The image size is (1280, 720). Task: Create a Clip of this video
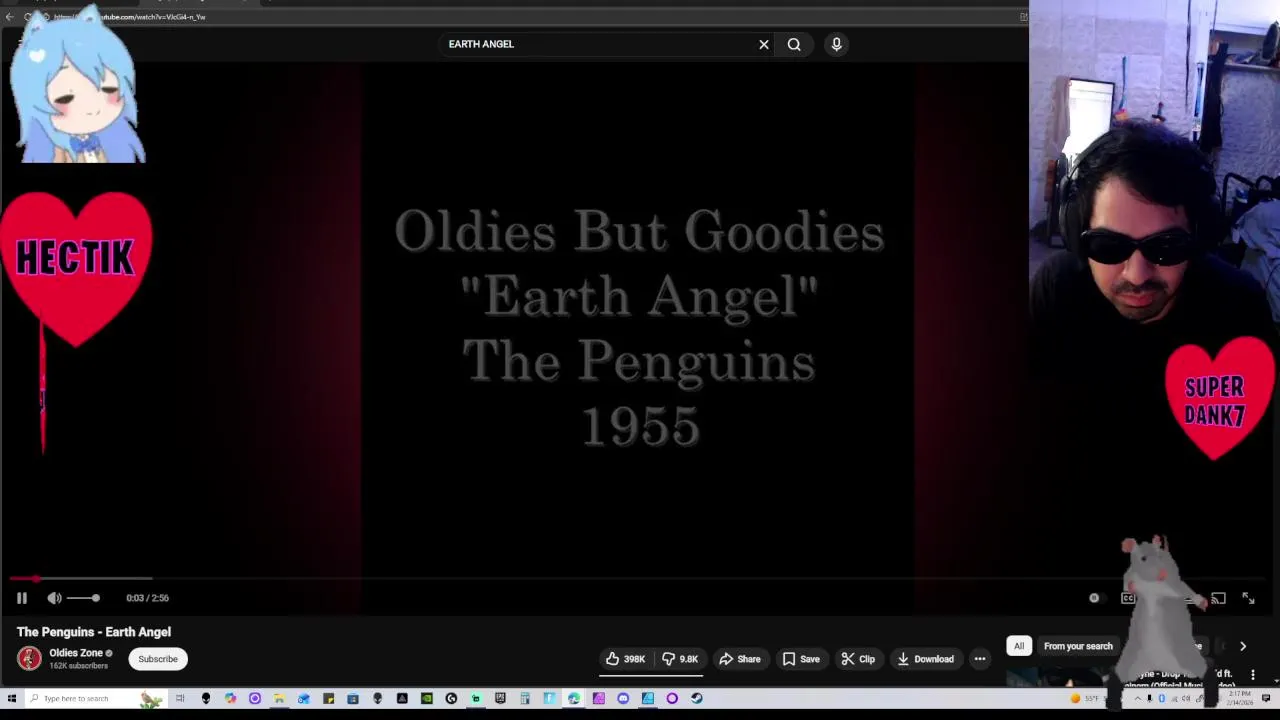point(858,659)
